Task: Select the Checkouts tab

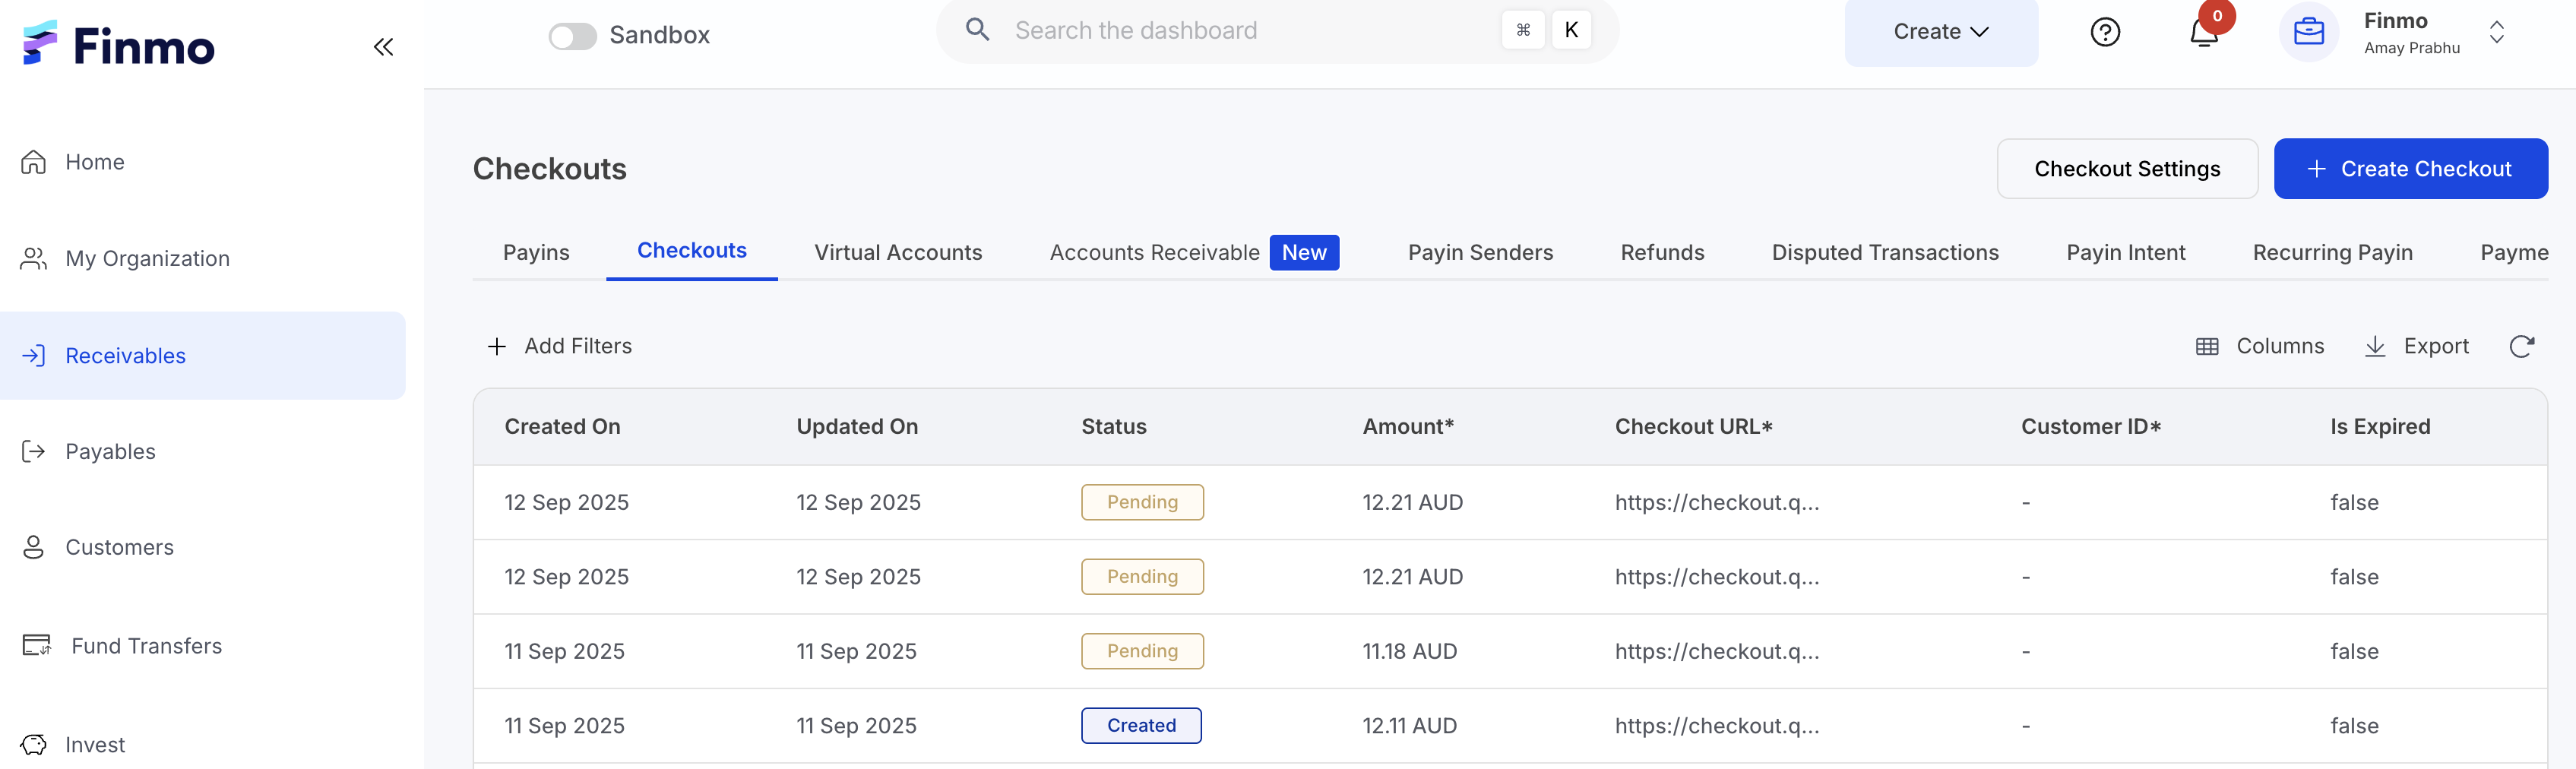Action: [692, 251]
